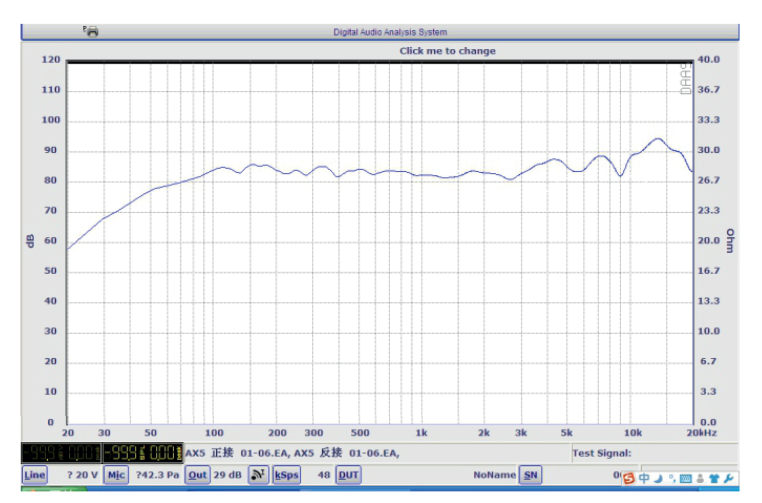Click the 'dB' left axis label

tap(30, 241)
